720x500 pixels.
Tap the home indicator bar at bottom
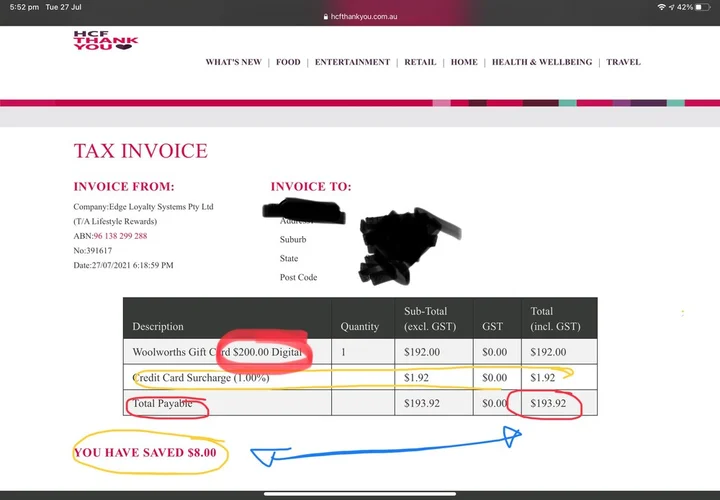click(360, 493)
